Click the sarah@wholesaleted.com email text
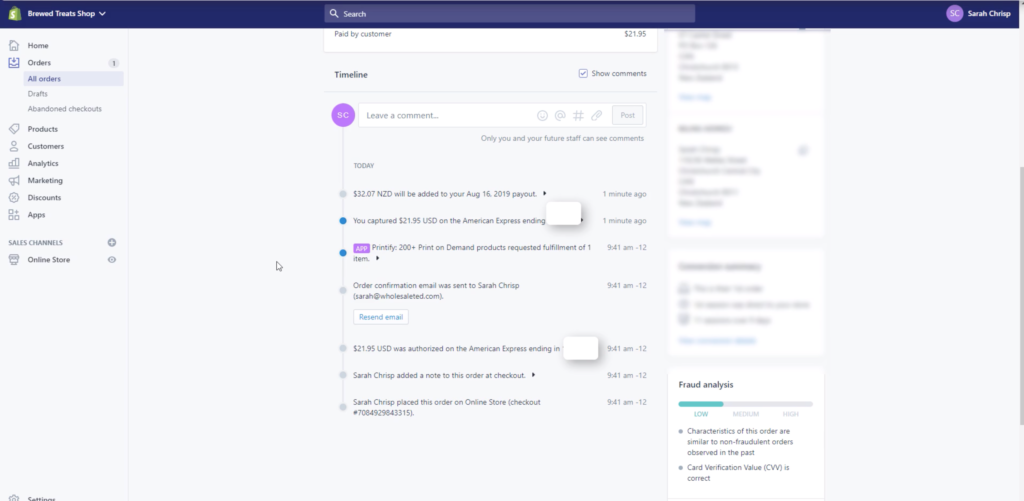 (398, 297)
